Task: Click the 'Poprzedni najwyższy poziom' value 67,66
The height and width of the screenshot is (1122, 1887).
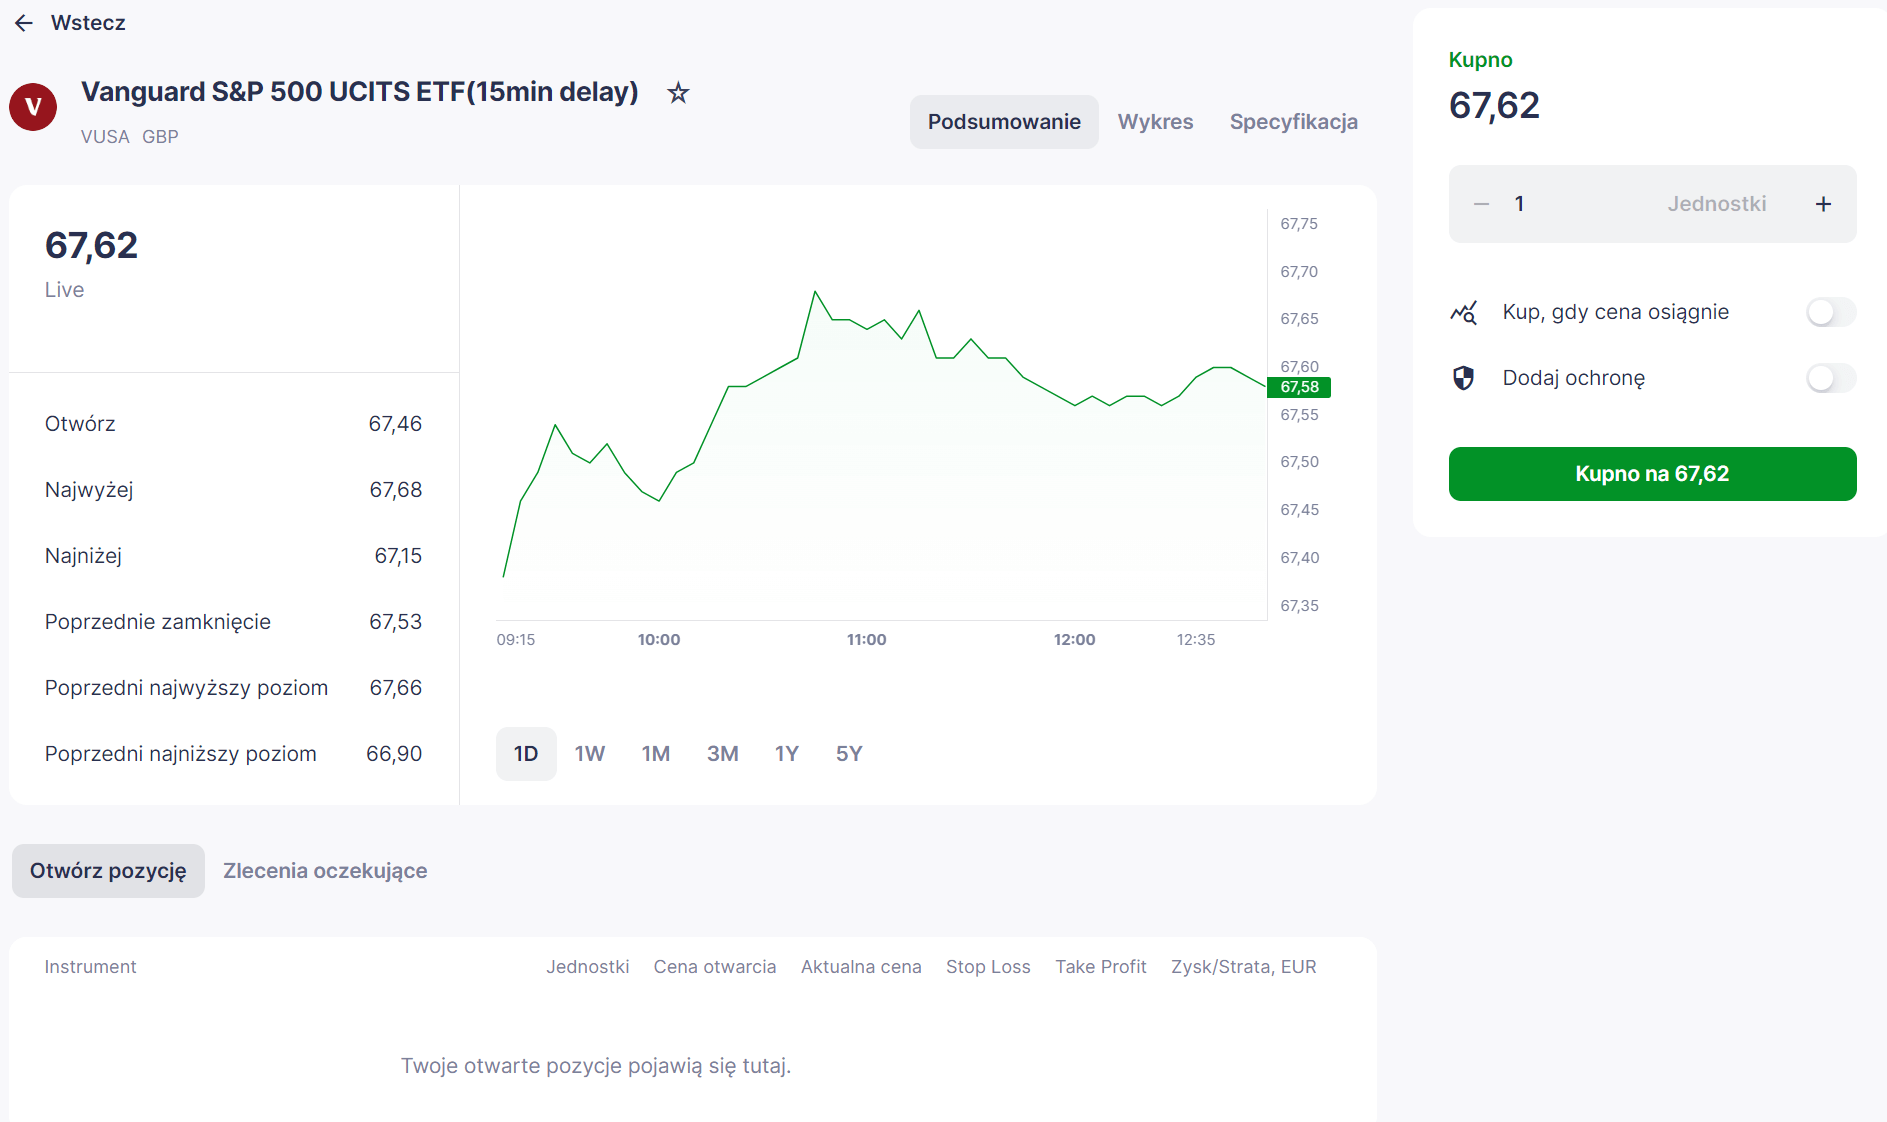Action: [395, 688]
